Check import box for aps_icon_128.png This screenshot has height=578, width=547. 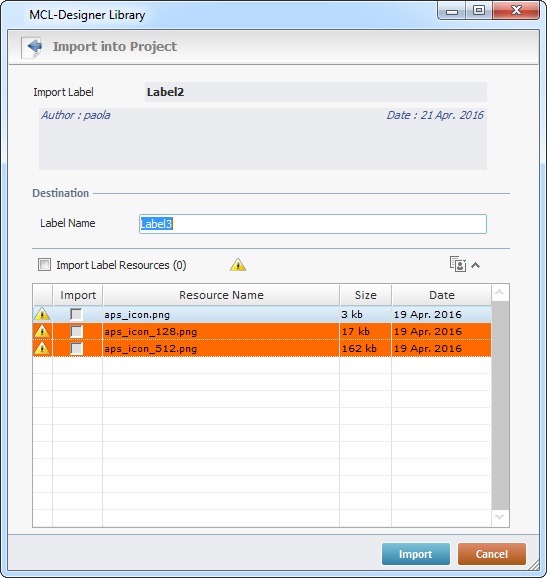[76, 331]
